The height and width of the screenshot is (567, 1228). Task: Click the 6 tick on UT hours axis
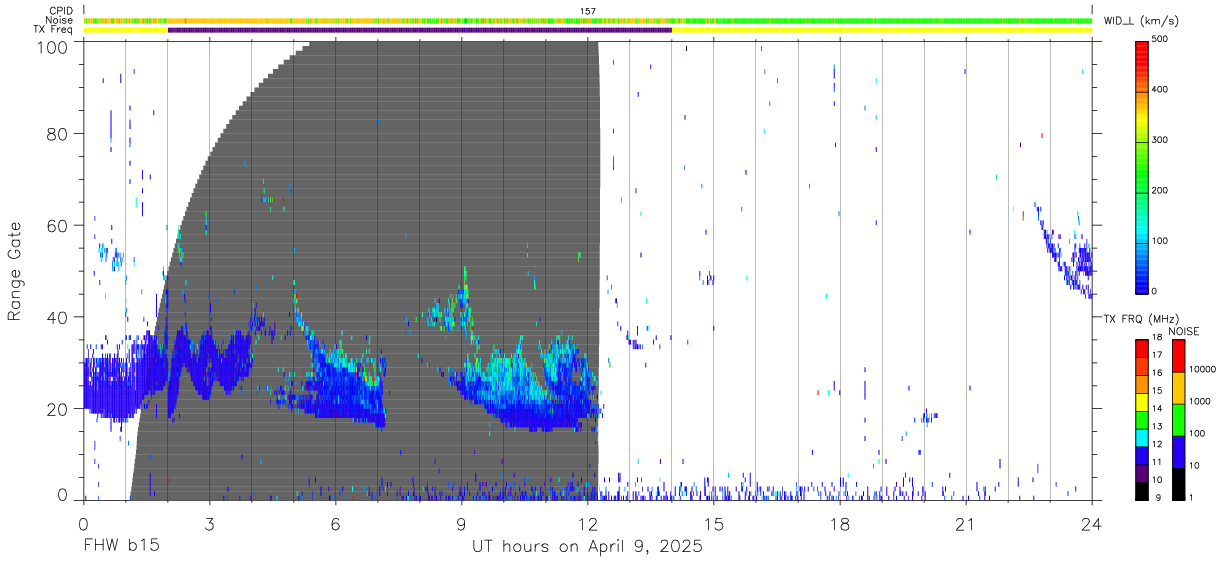click(336, 524)
